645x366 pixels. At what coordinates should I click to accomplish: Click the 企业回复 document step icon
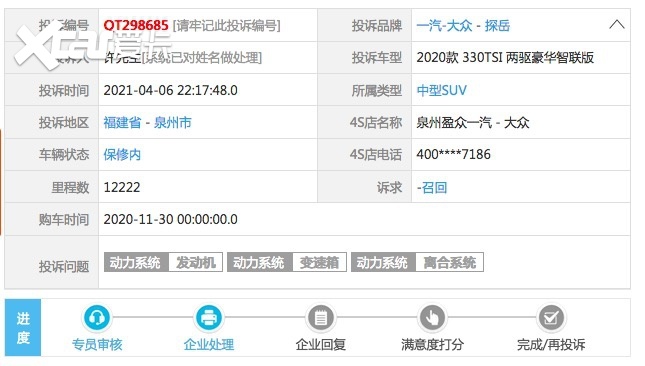320,317
